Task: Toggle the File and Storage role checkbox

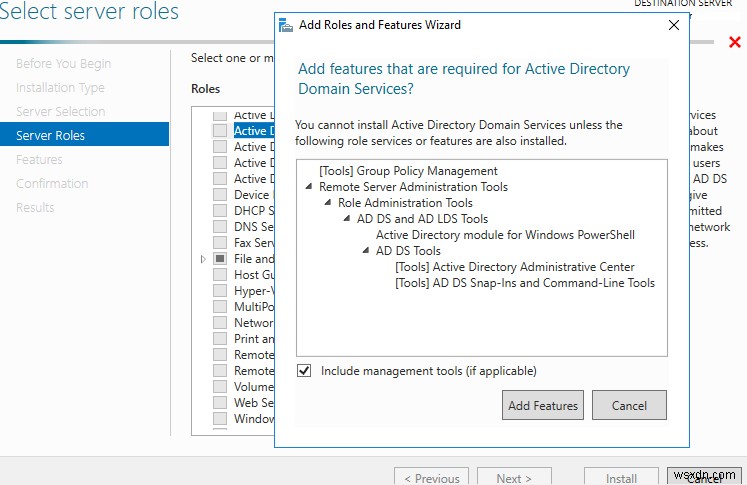Action: [220, 259]
